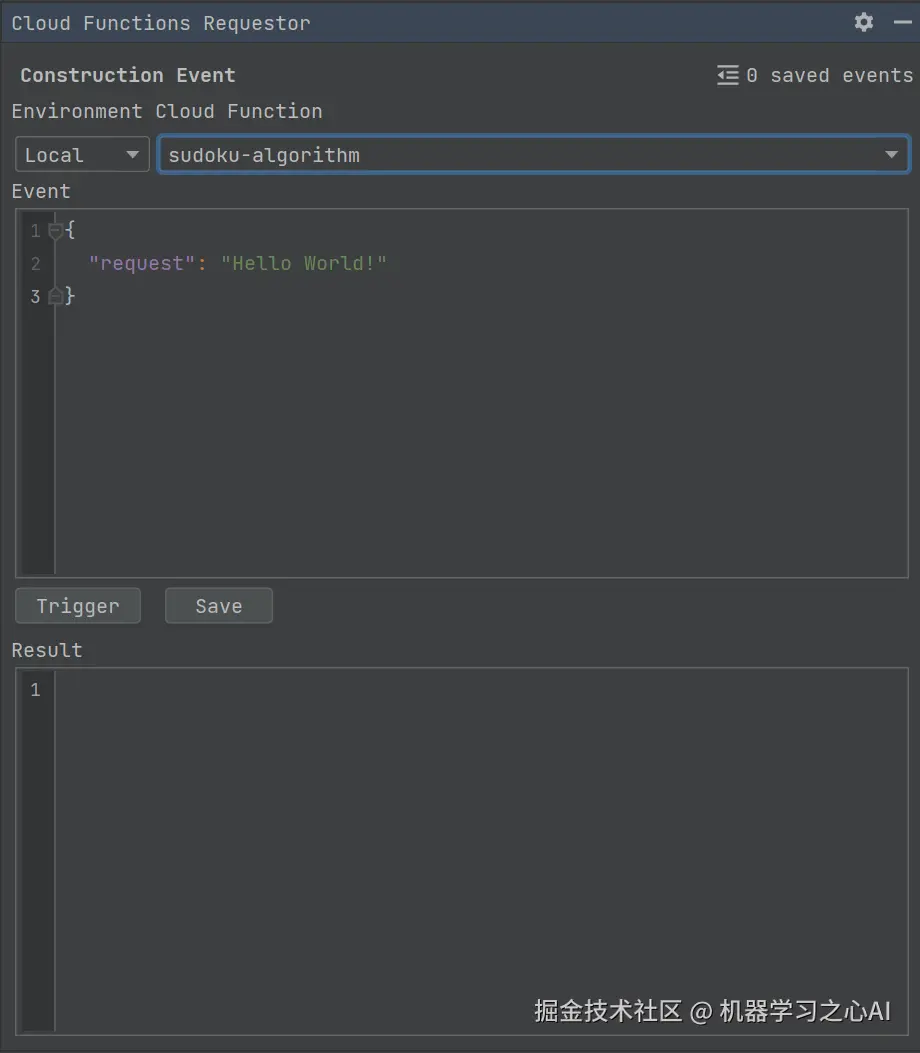Screen dimensions: 920x1053
Task: Open the settings gear menu
Action: (864, 22)
